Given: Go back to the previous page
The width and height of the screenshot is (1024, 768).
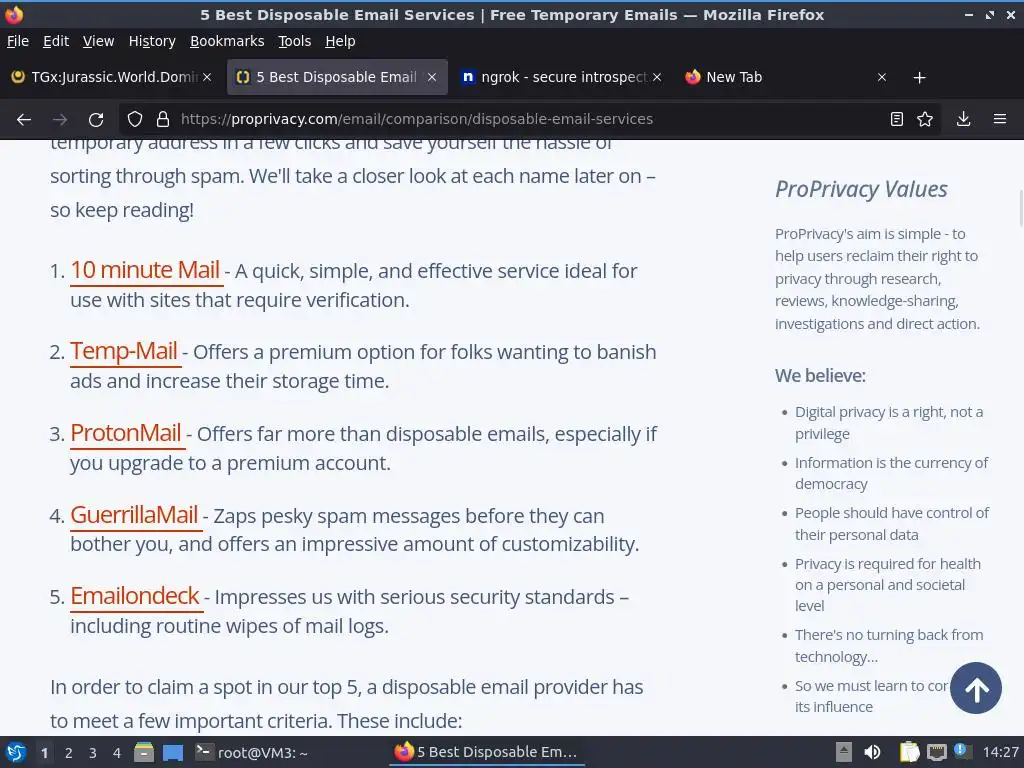Looking at the screenshot, I should click(24, 120).
